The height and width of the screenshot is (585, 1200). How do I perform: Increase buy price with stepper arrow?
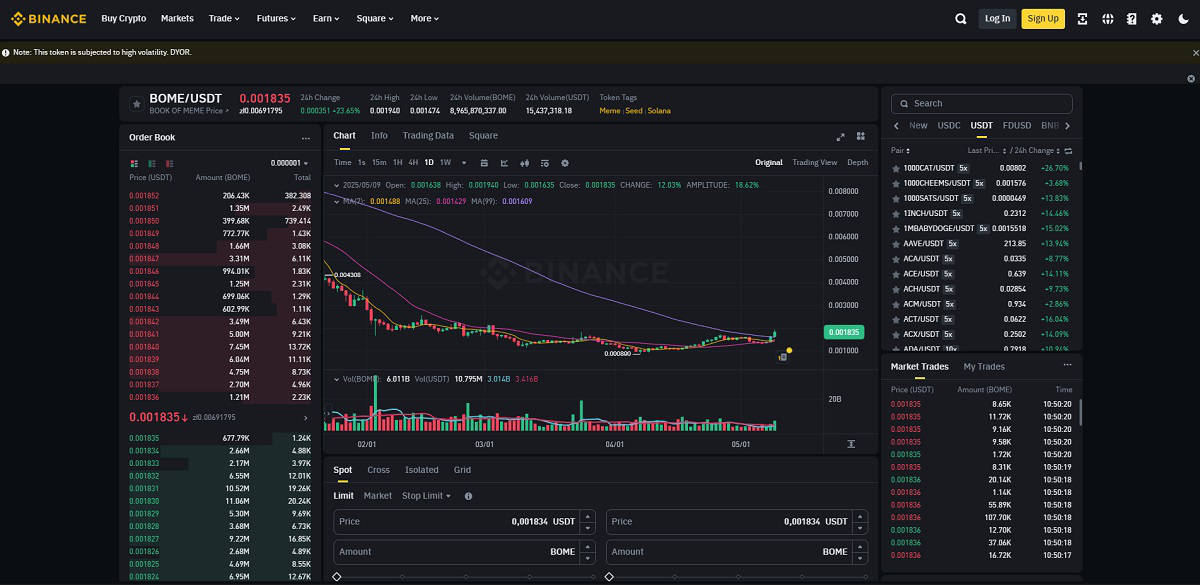[588, 517]
